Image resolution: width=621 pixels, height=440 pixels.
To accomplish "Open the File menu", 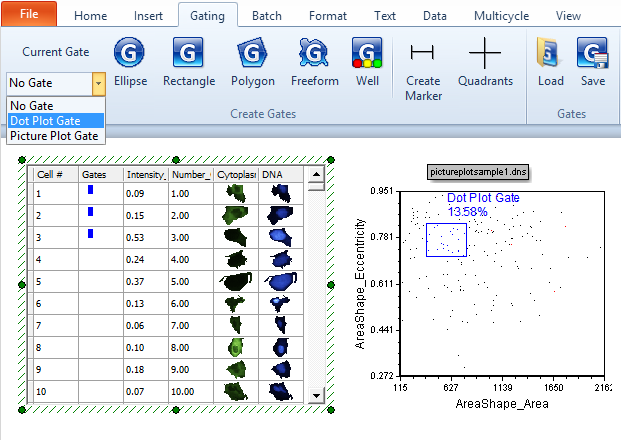I will tap(29, 15).
